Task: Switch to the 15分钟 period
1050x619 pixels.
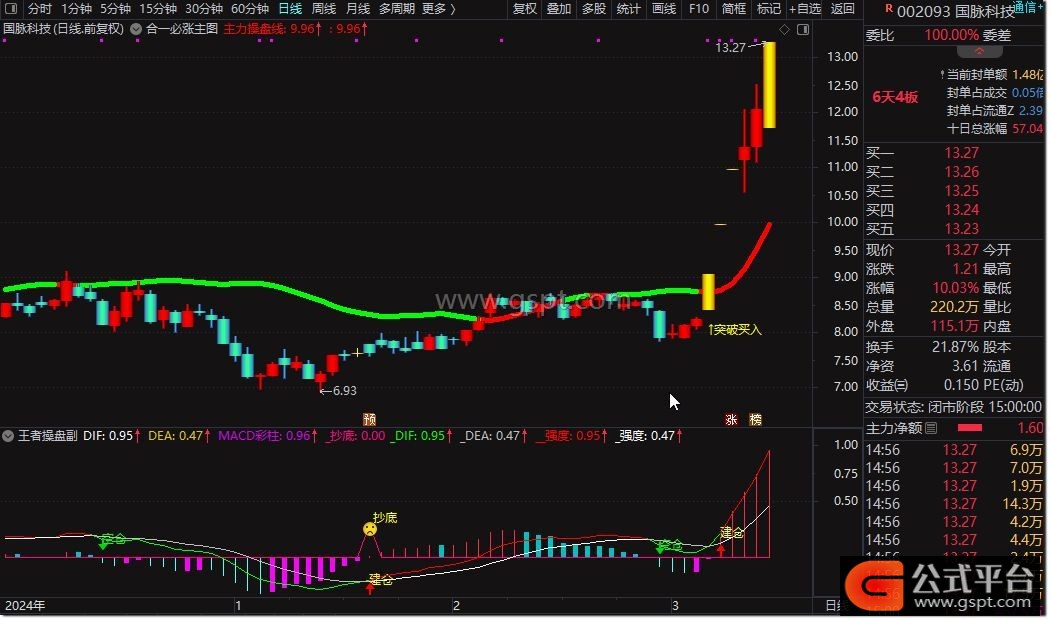Action: (x=158, y=9)
